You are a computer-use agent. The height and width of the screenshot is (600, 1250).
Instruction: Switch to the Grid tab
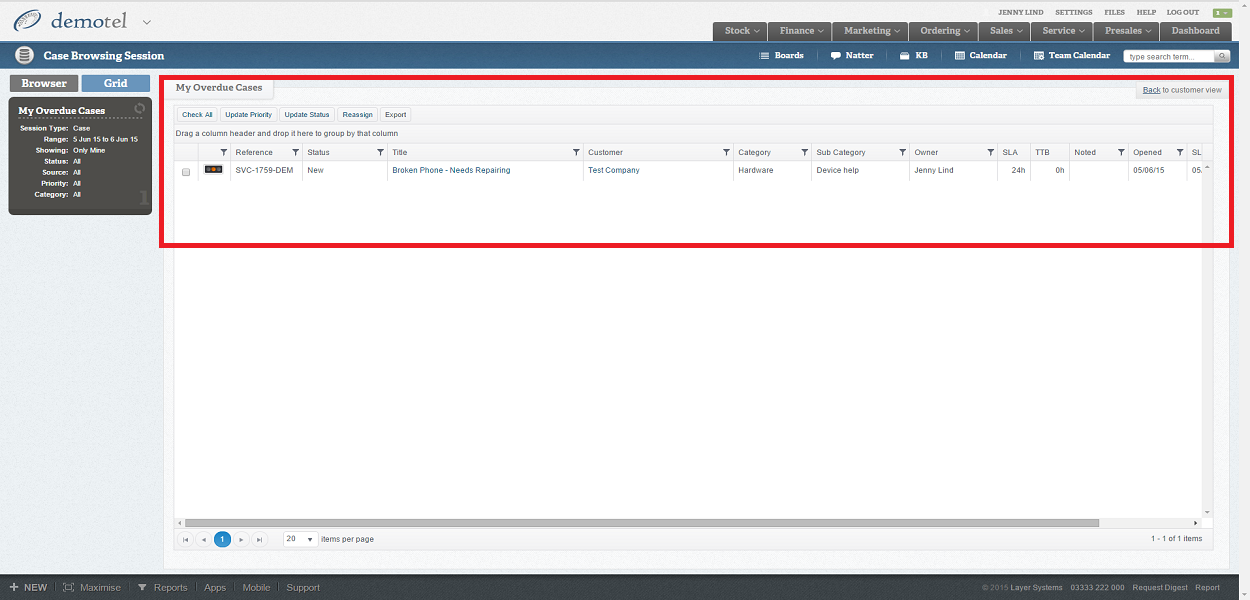(116, 84)
